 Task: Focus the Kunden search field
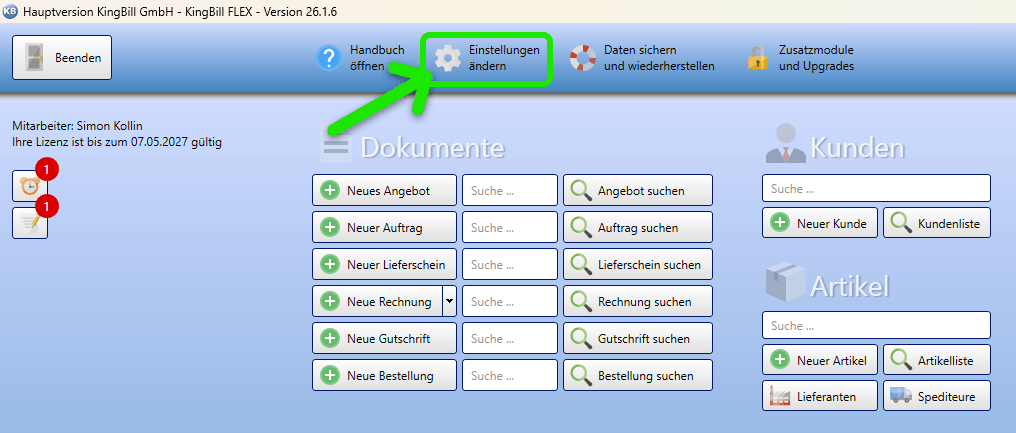(x=876, y=189)
